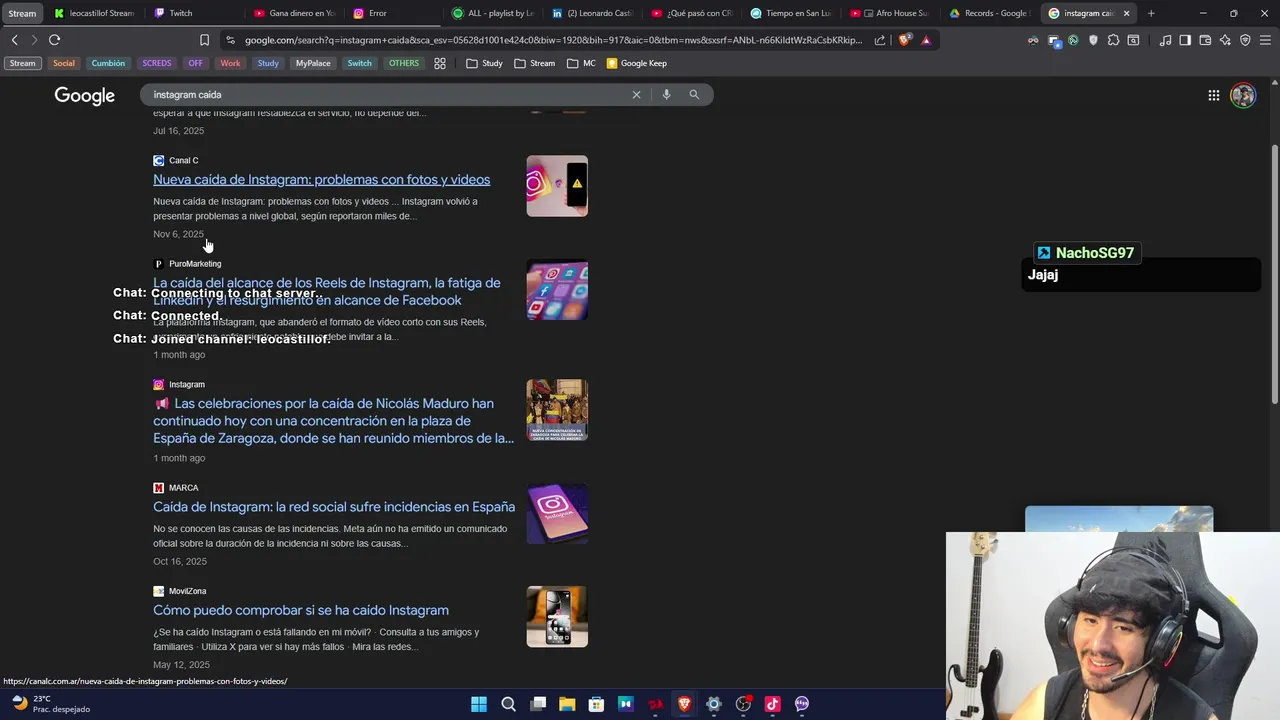1280x720 pixels.
Task: Open the Social bookmark group
Action: [x=64, y=63]
